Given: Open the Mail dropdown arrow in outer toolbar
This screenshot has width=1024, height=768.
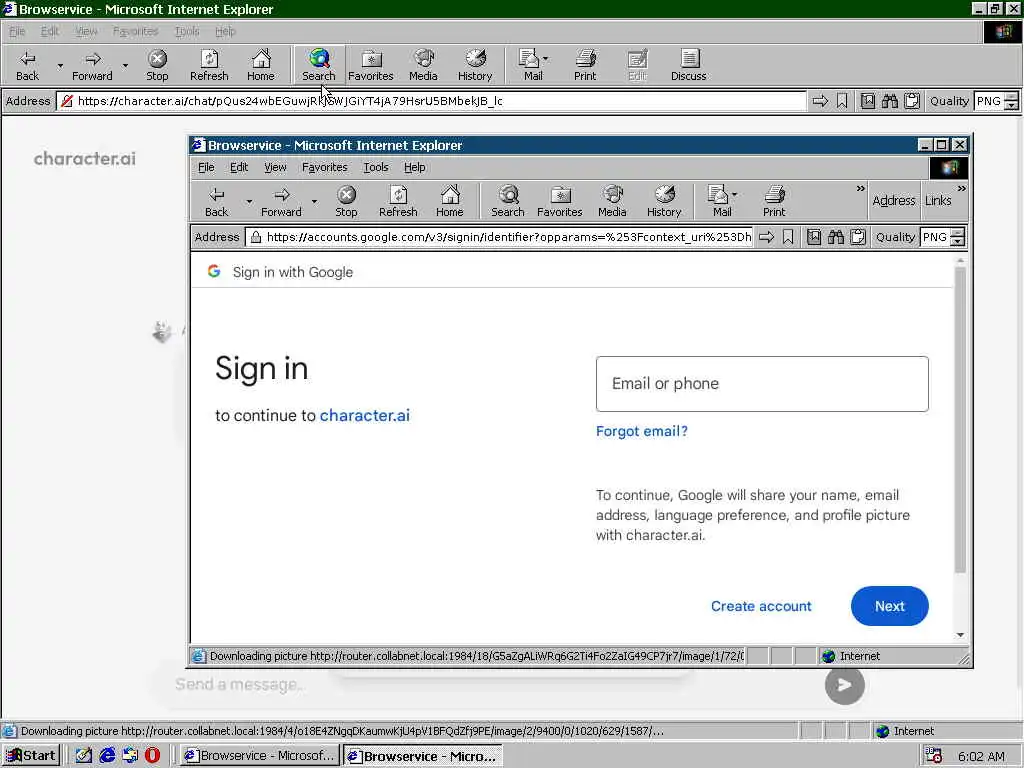Looking at the screenshot, I should 545,59.
